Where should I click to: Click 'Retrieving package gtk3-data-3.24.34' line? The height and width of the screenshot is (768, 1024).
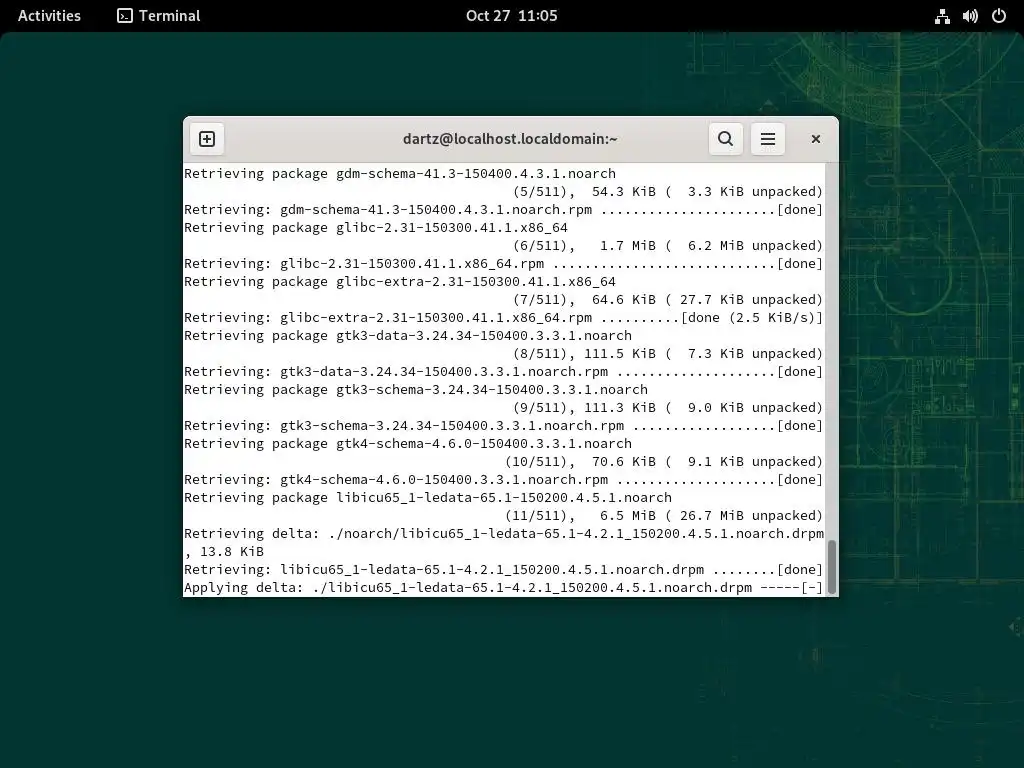click(x=408, y=336)
